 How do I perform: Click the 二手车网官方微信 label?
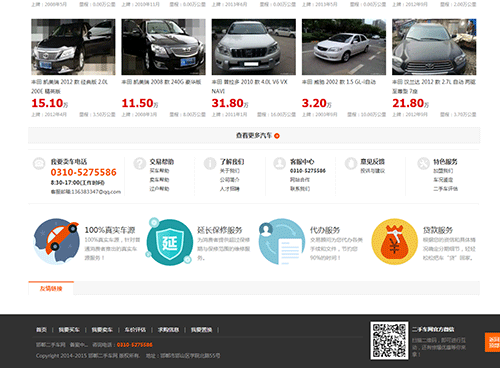tap(433, 329)
